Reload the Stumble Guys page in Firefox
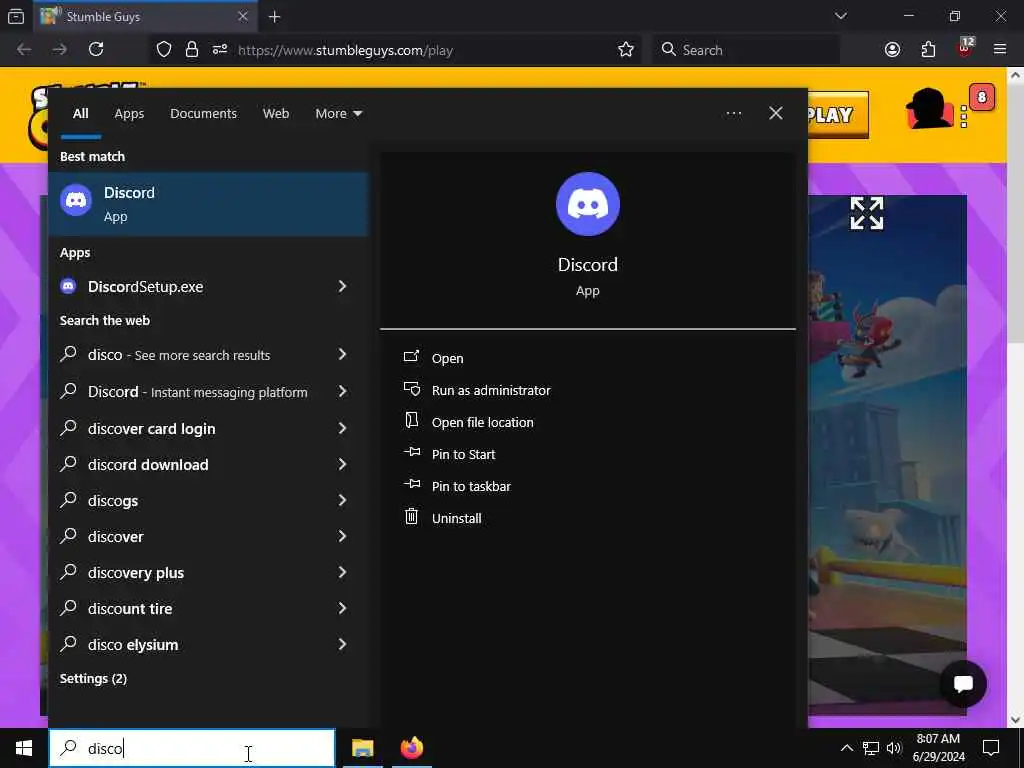Screen dimensions: 1024x768 click(x=96, y=50)
